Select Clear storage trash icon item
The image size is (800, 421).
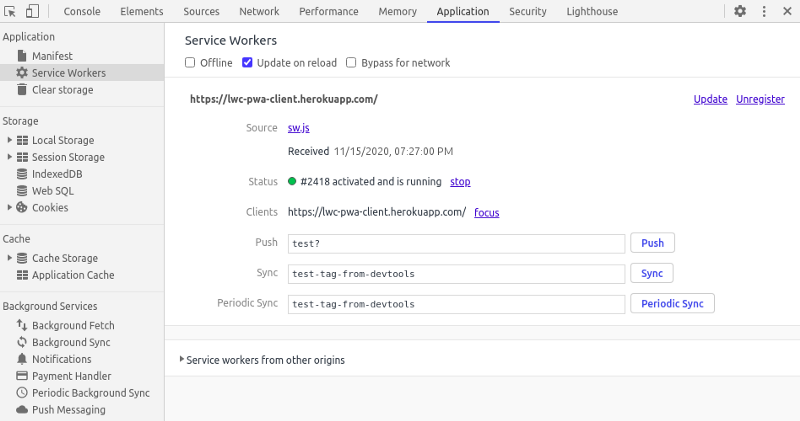[x=62, y=90]
